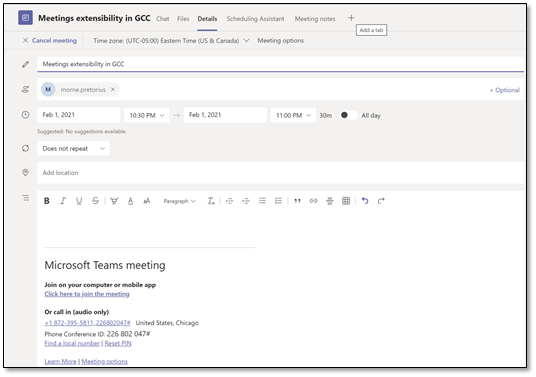Screen dimensions: 536x377
Task: Undo the last edit
Action: 365,201
